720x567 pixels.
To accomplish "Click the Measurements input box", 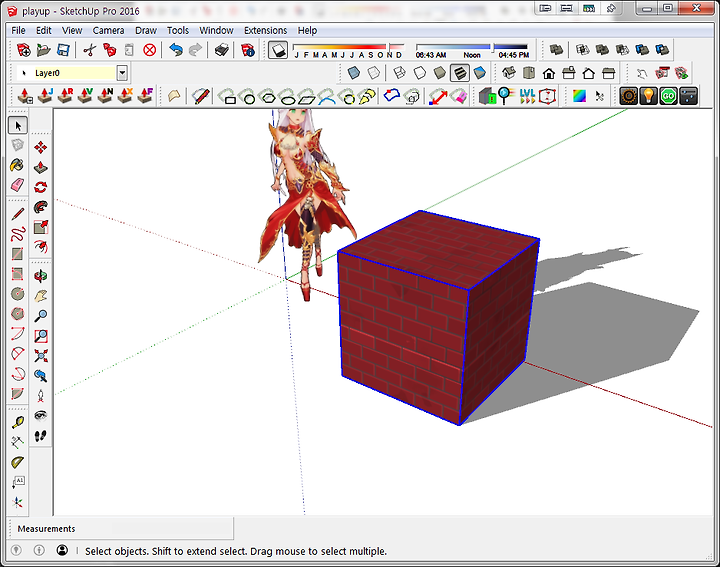I will pos(121,528).
